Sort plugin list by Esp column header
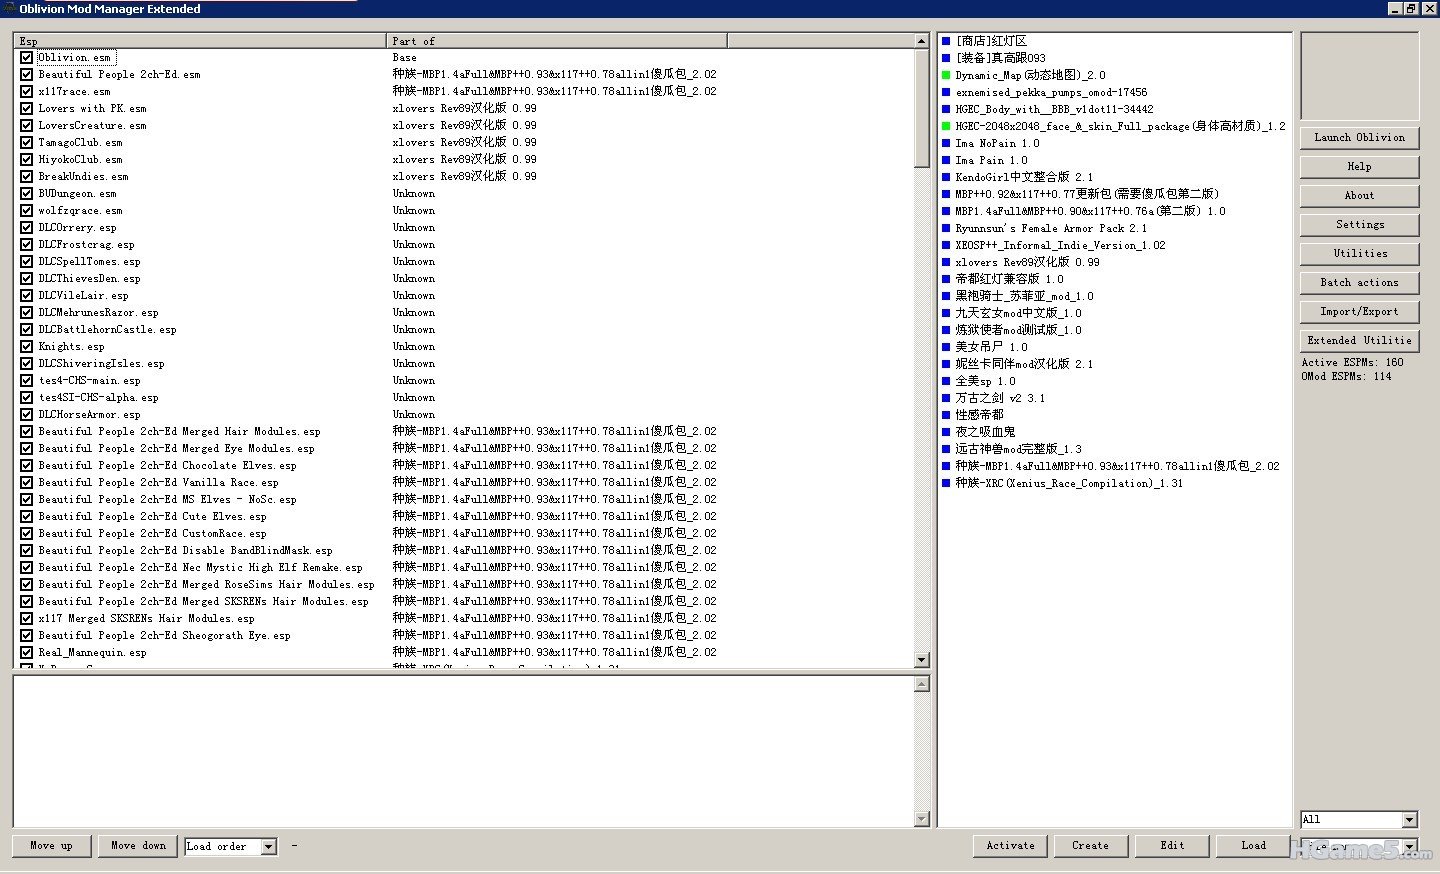This screenshot has width=1440, height=874. coord(200,41)
